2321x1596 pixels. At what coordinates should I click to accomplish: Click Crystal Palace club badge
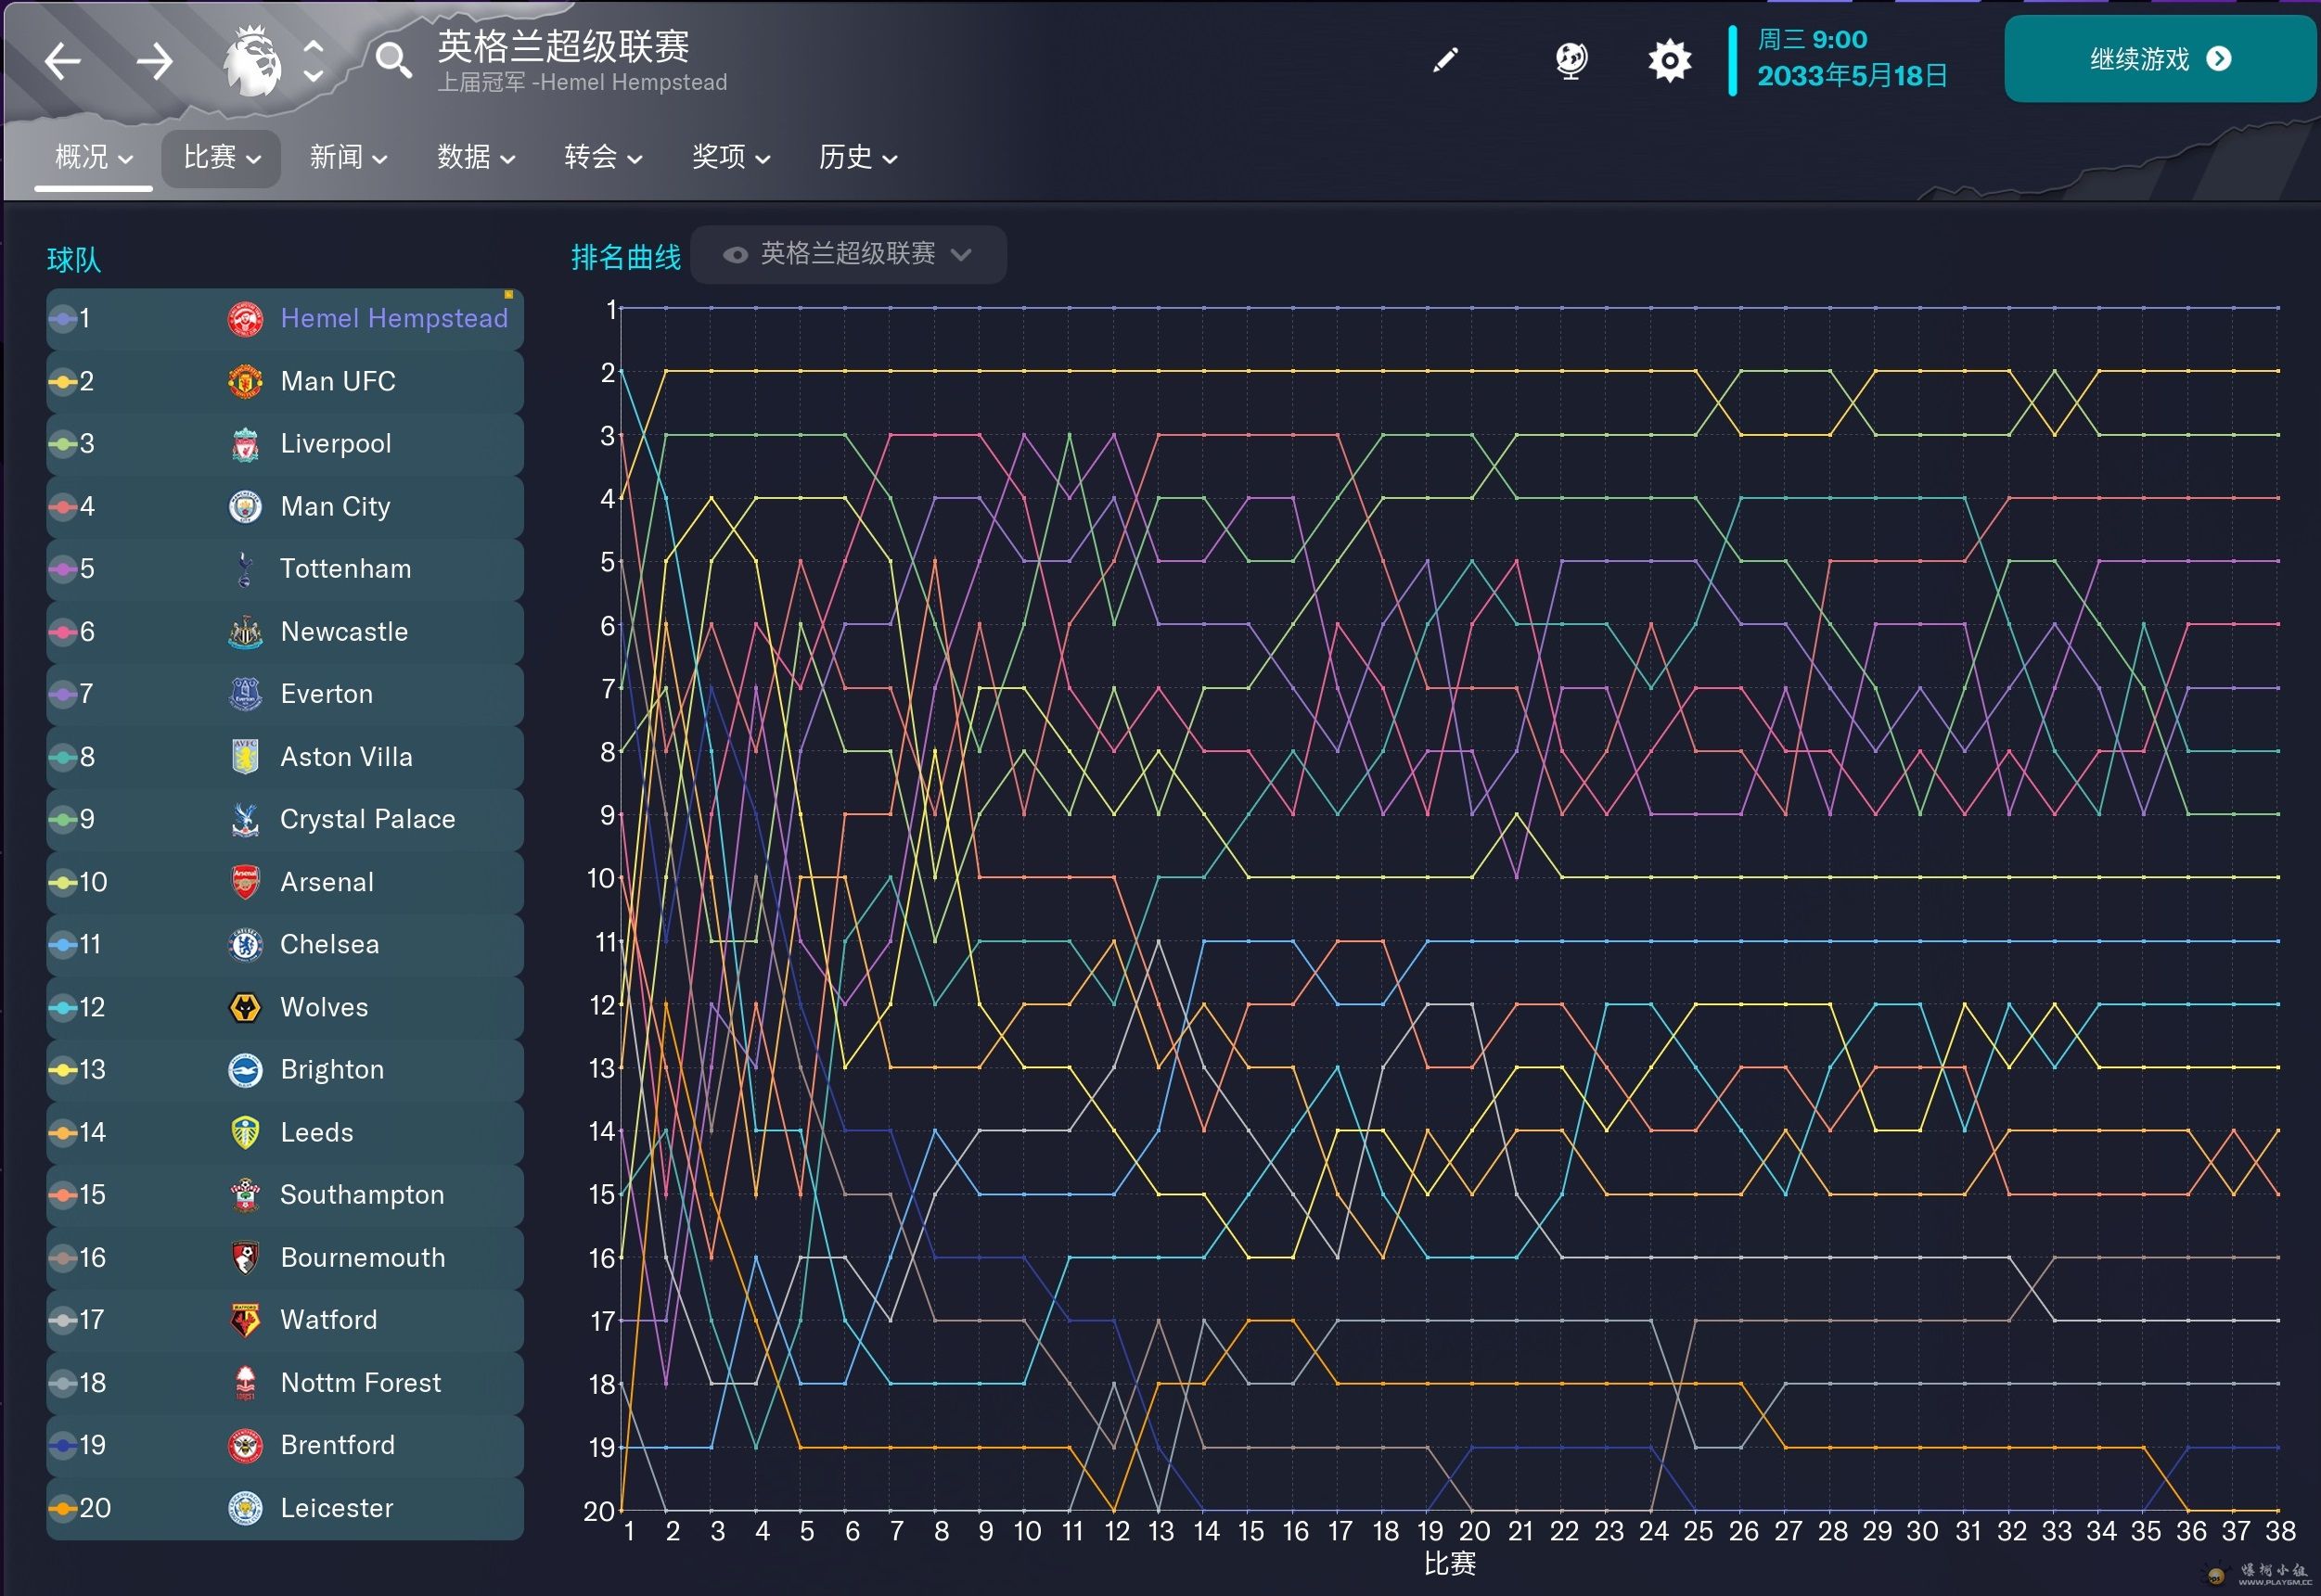point(245,819)
